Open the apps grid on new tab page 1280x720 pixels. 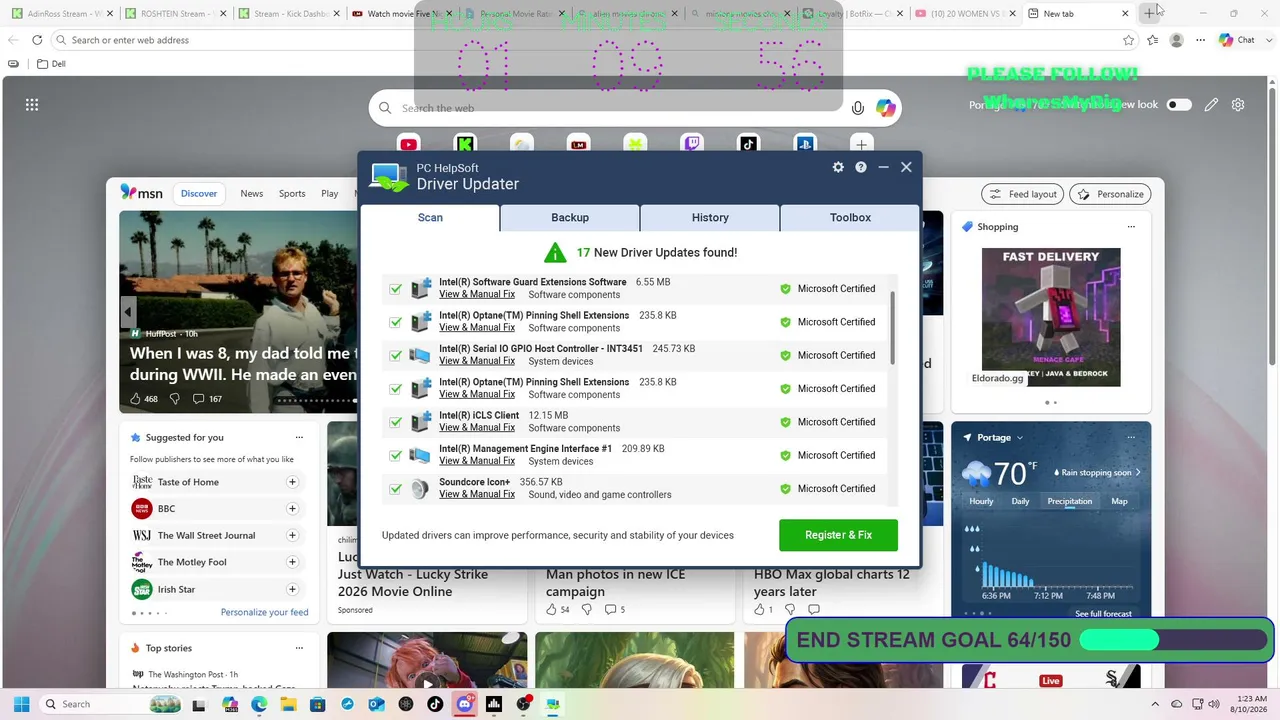click(x=32, y=105)
